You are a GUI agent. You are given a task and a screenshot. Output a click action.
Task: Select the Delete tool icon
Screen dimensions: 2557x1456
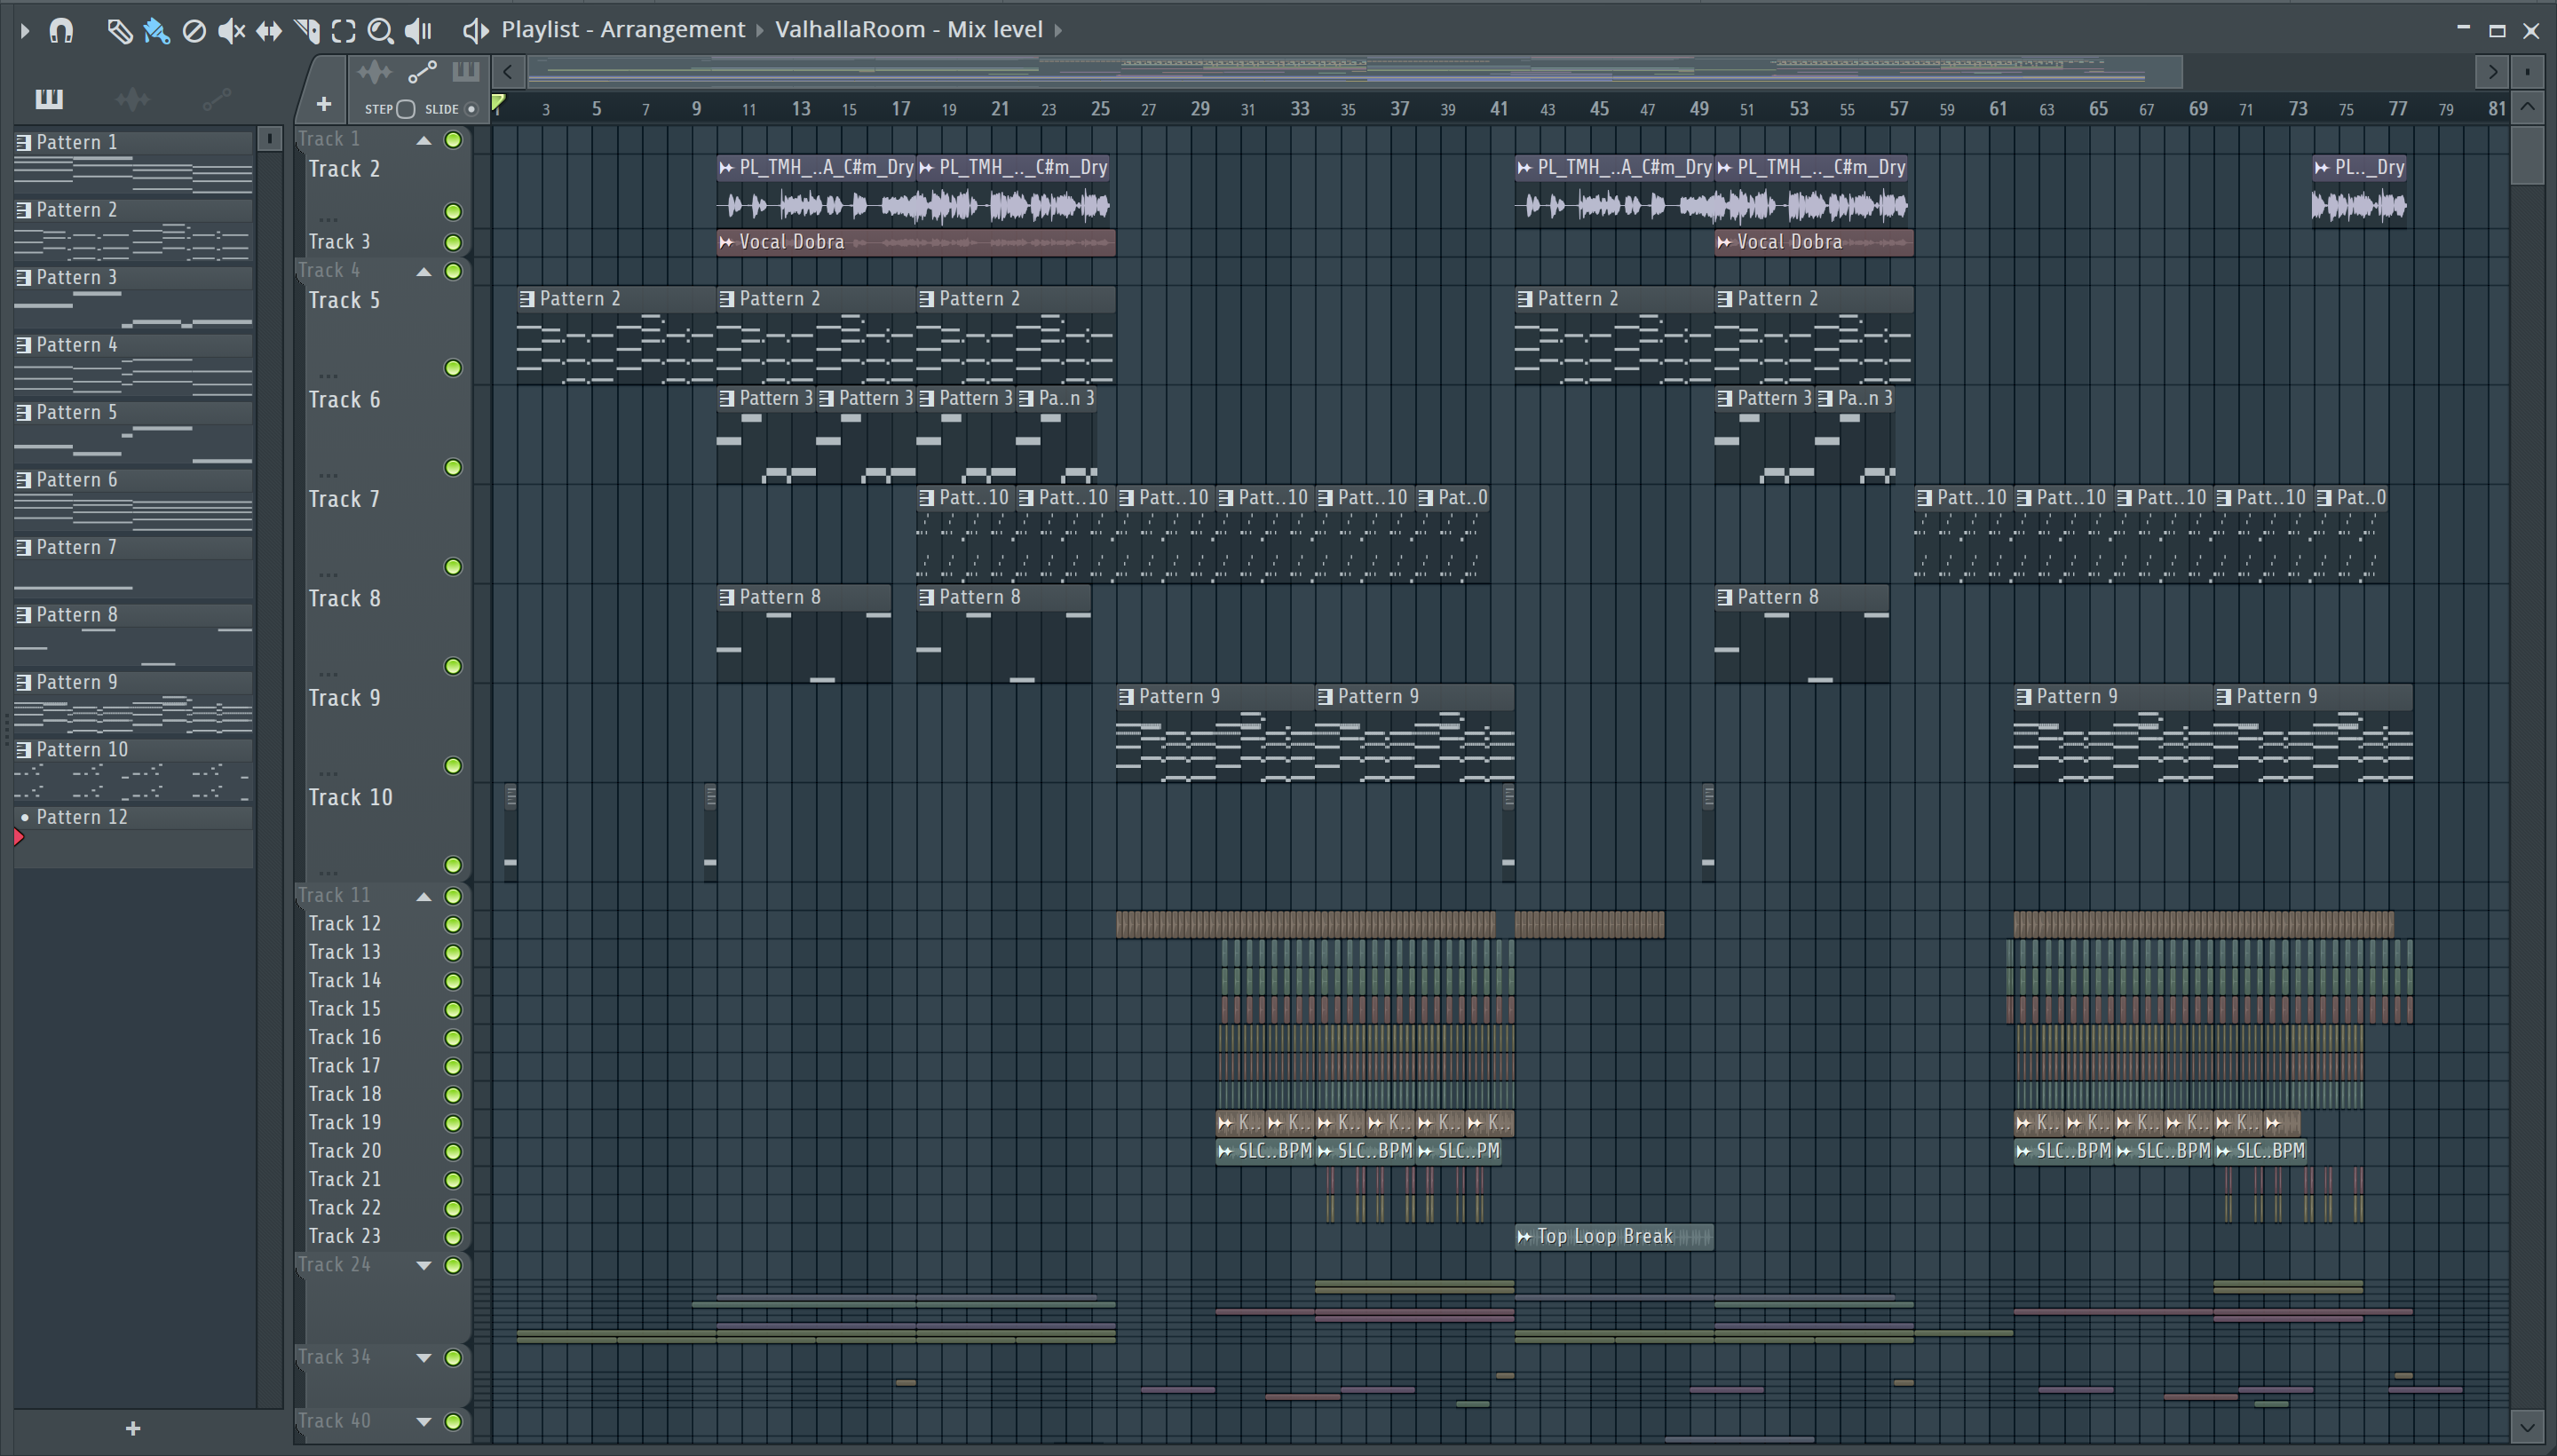point(194,31)
